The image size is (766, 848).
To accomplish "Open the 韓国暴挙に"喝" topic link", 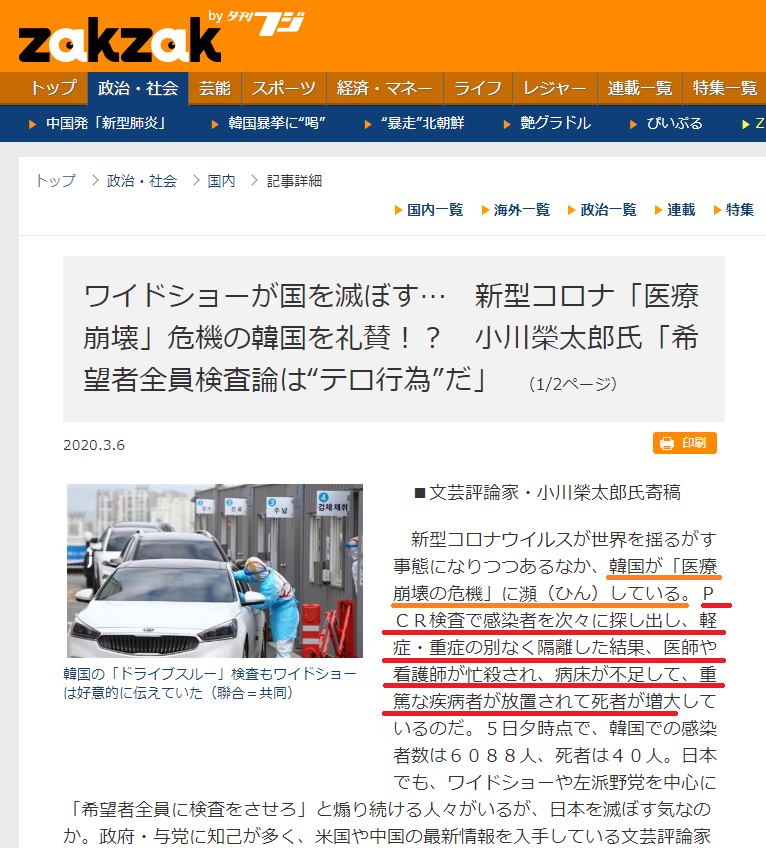I will (276, 123).
